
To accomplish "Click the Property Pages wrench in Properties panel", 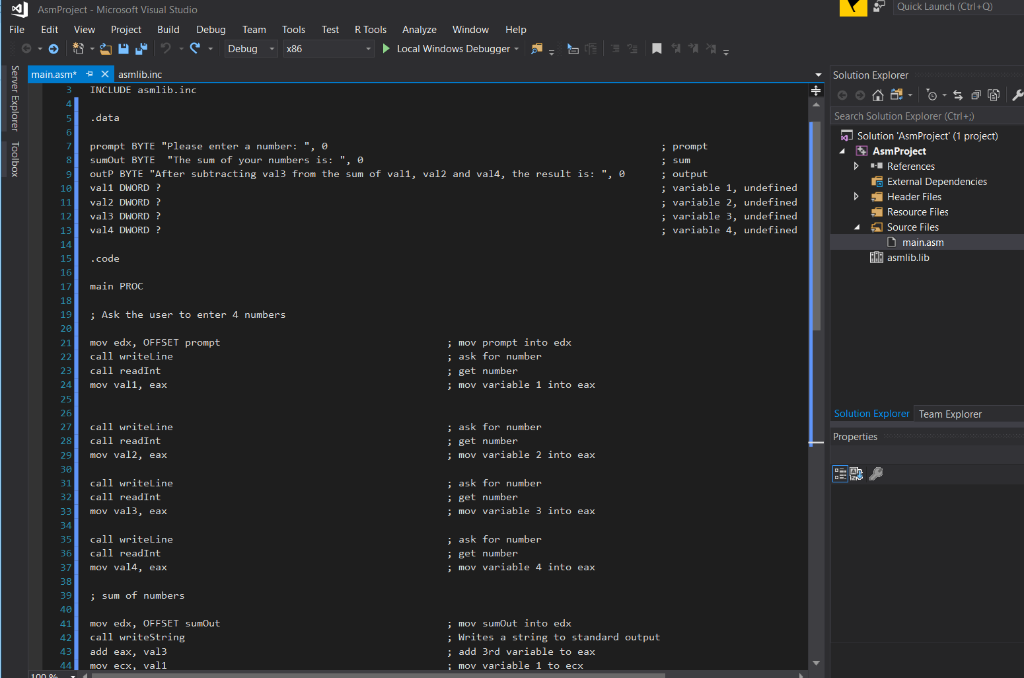I will [876, 474].
